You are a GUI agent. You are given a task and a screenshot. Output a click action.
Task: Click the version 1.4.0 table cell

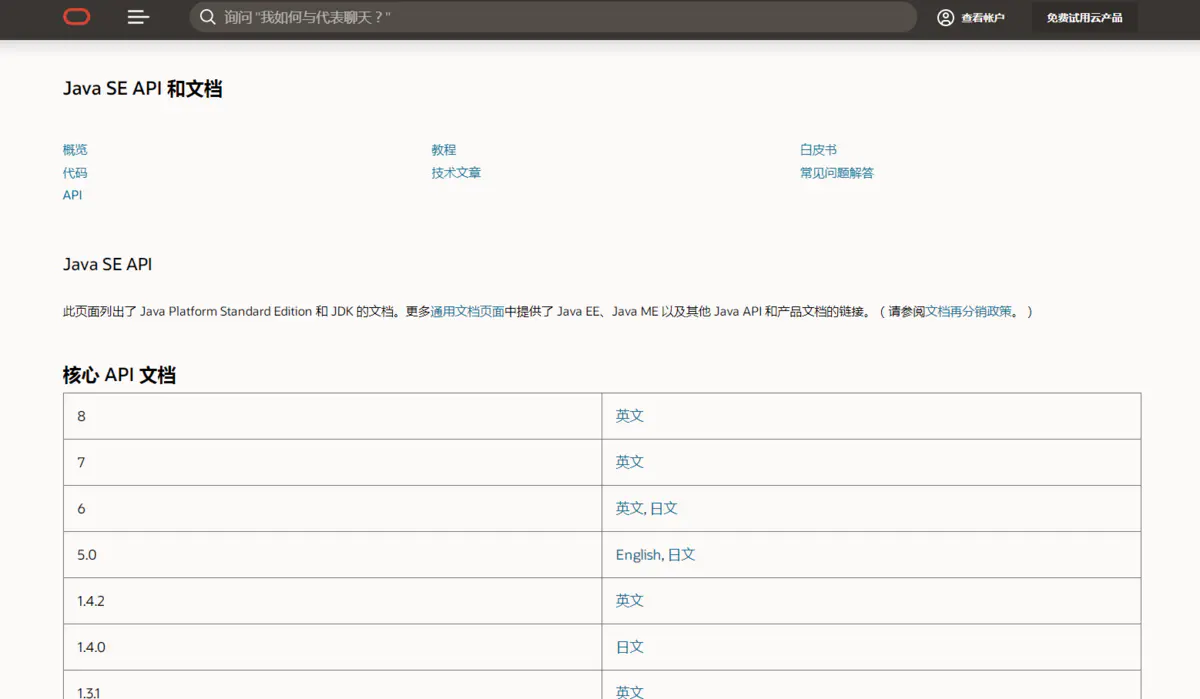pyautogui.click(x=333, y=647)
